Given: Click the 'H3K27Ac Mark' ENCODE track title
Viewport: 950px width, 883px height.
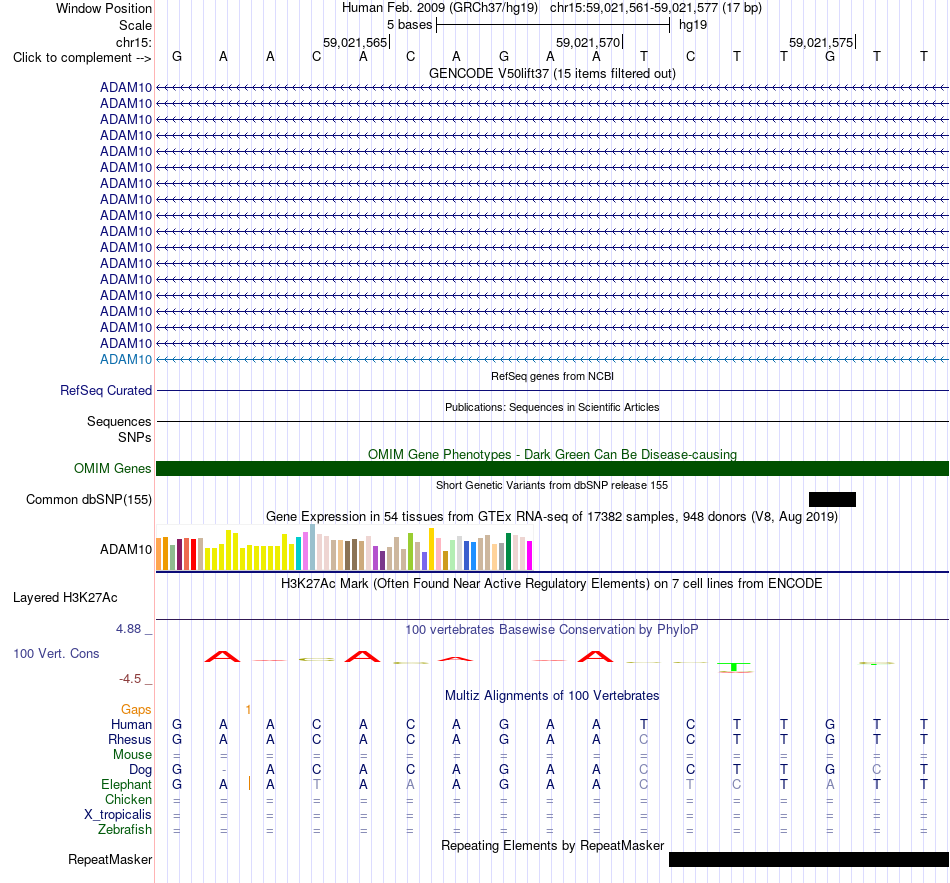Looking at the screenshot, I should pos(552,584).
